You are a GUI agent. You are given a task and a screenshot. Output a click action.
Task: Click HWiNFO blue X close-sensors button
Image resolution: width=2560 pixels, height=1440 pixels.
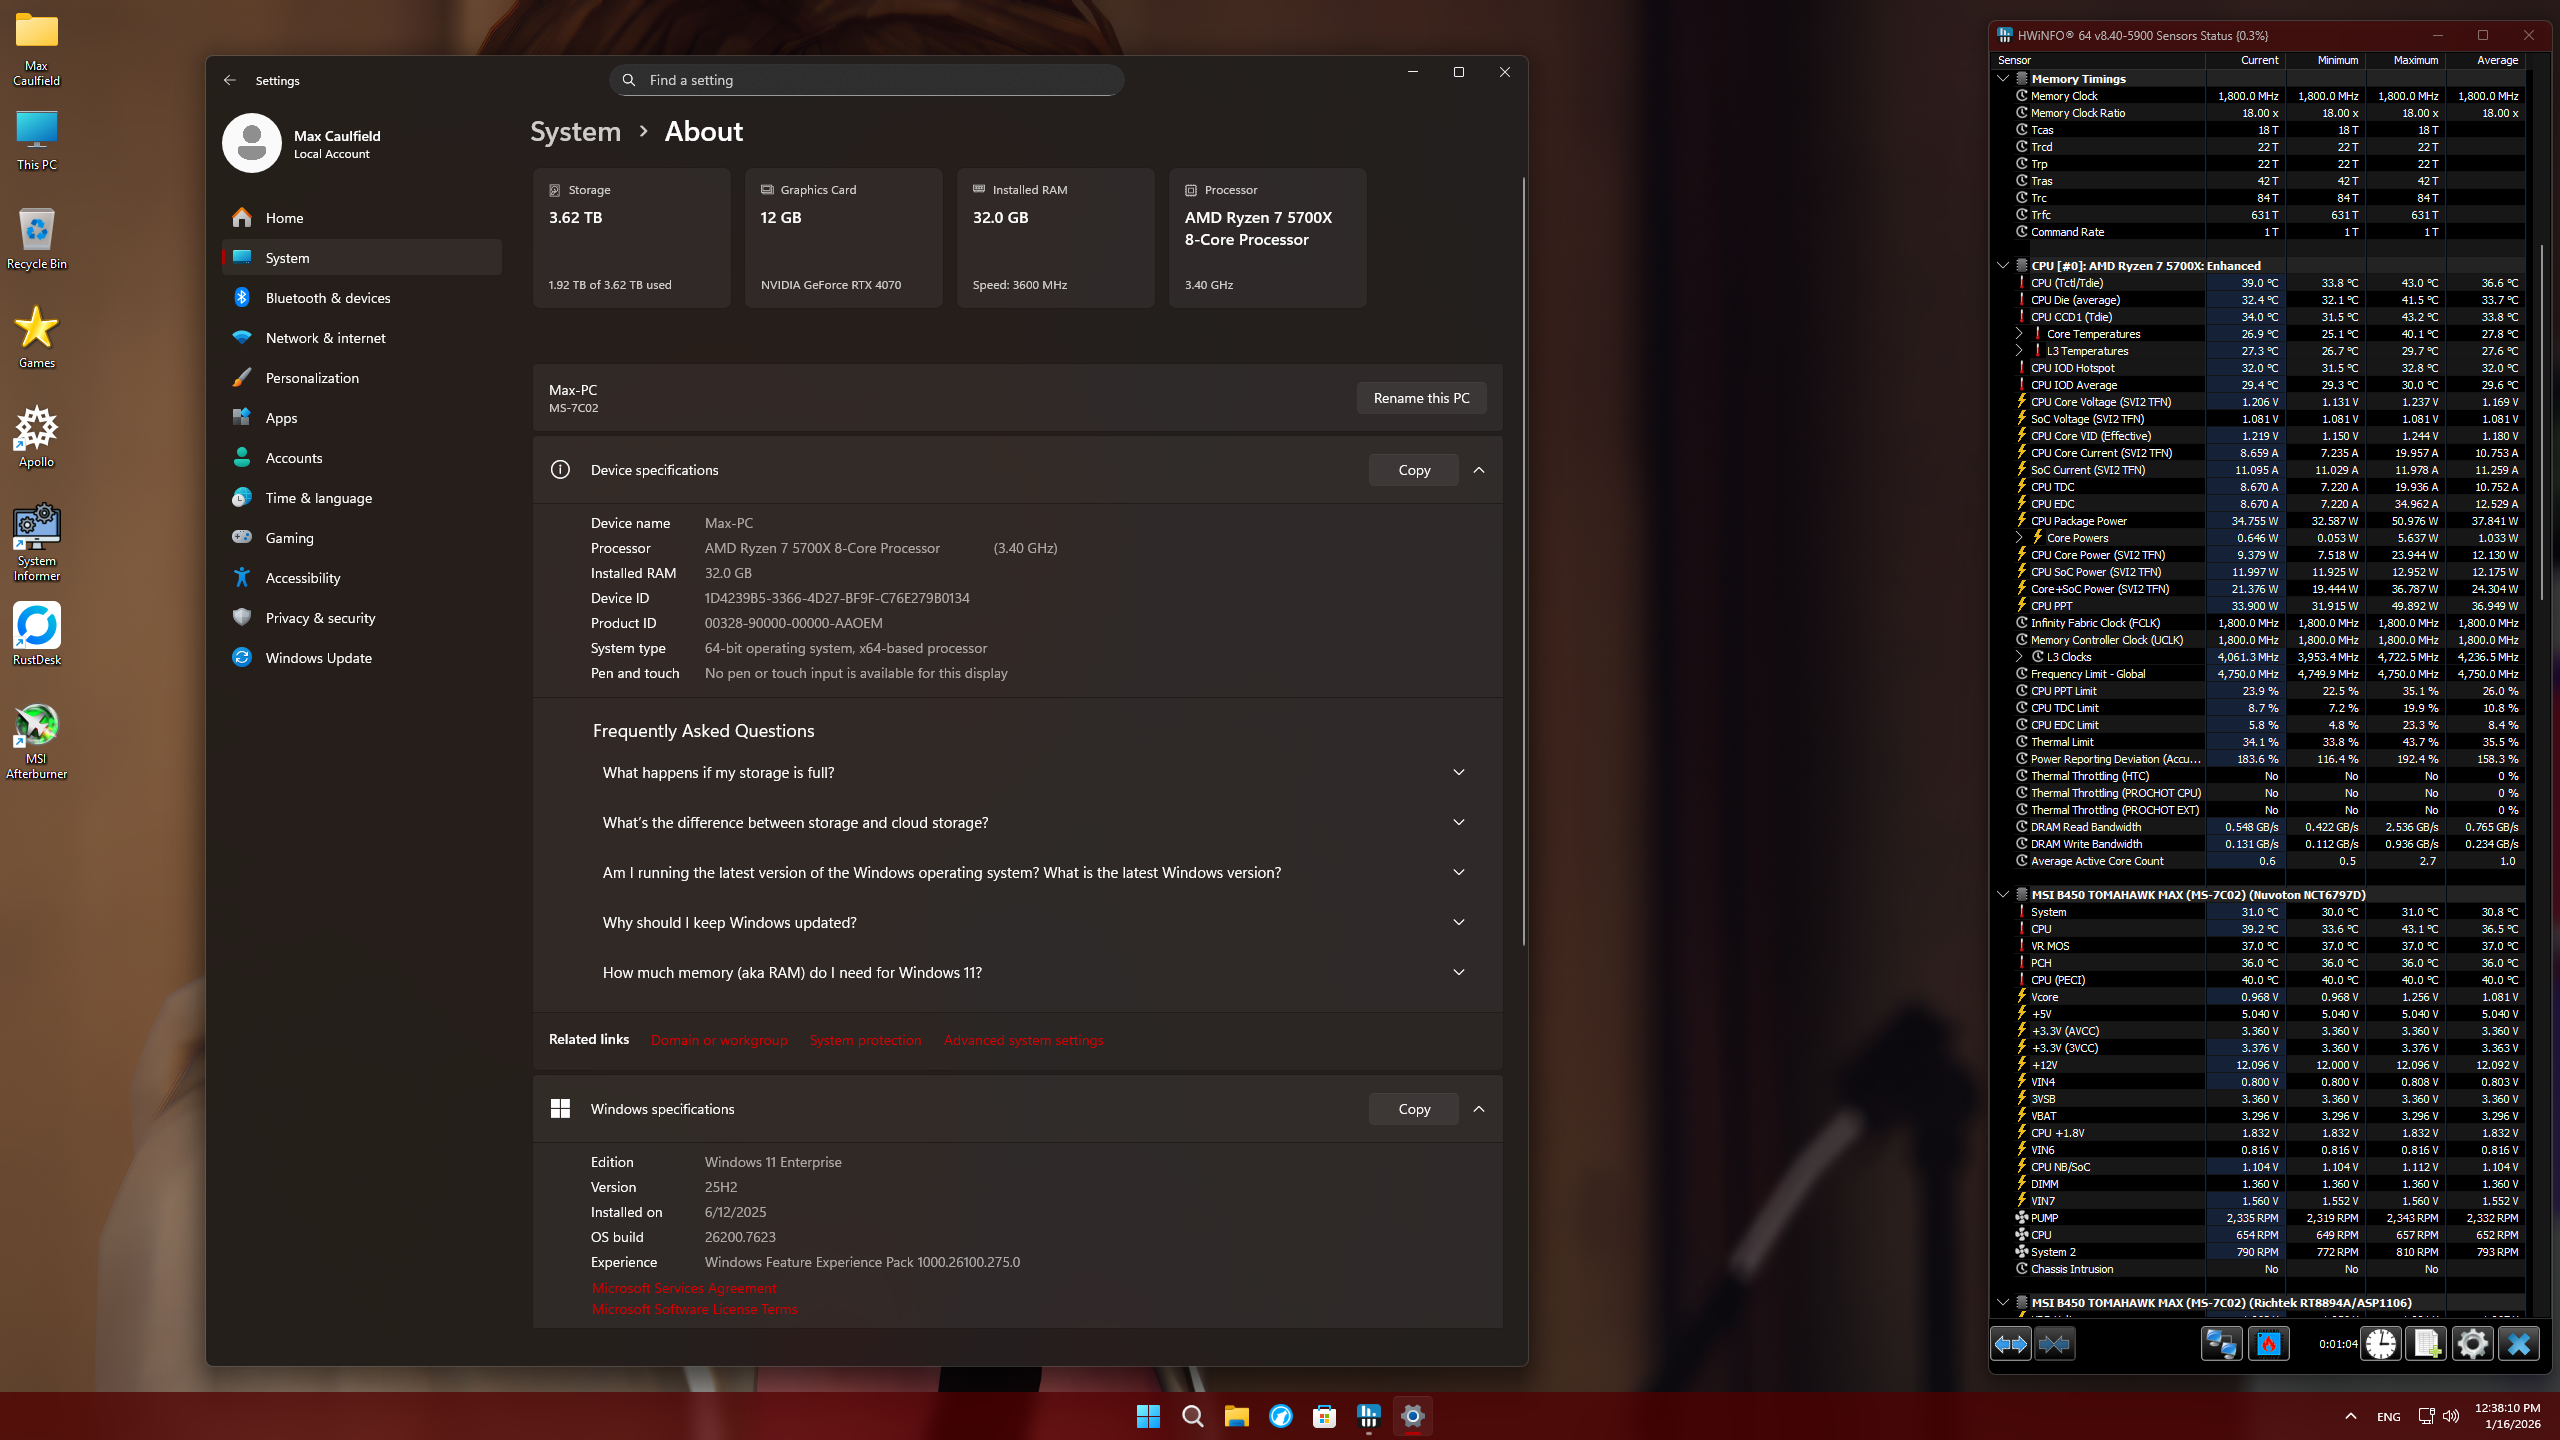pyautogui.click(x=2518, y=1344)
